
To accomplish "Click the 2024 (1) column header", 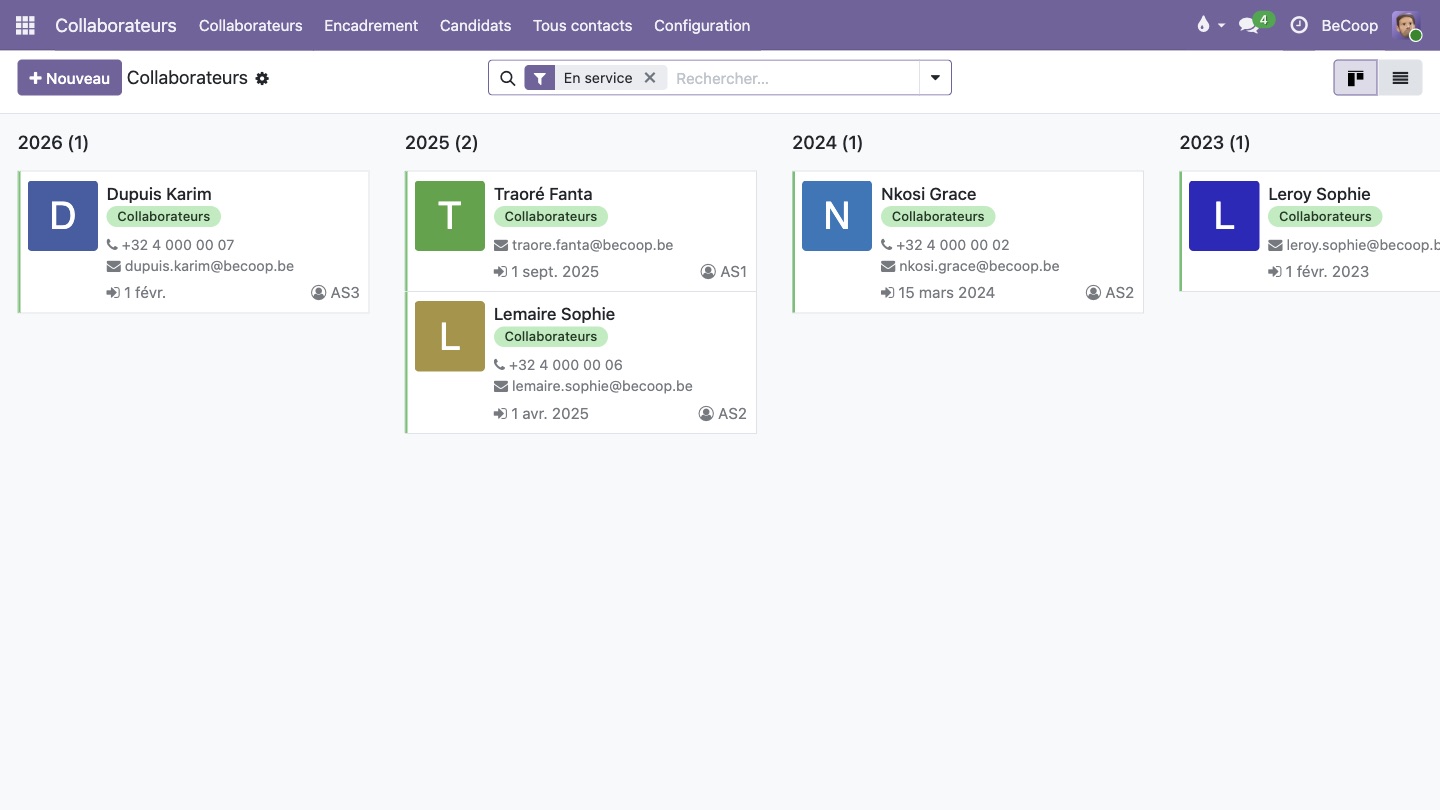I will point(827,143).
